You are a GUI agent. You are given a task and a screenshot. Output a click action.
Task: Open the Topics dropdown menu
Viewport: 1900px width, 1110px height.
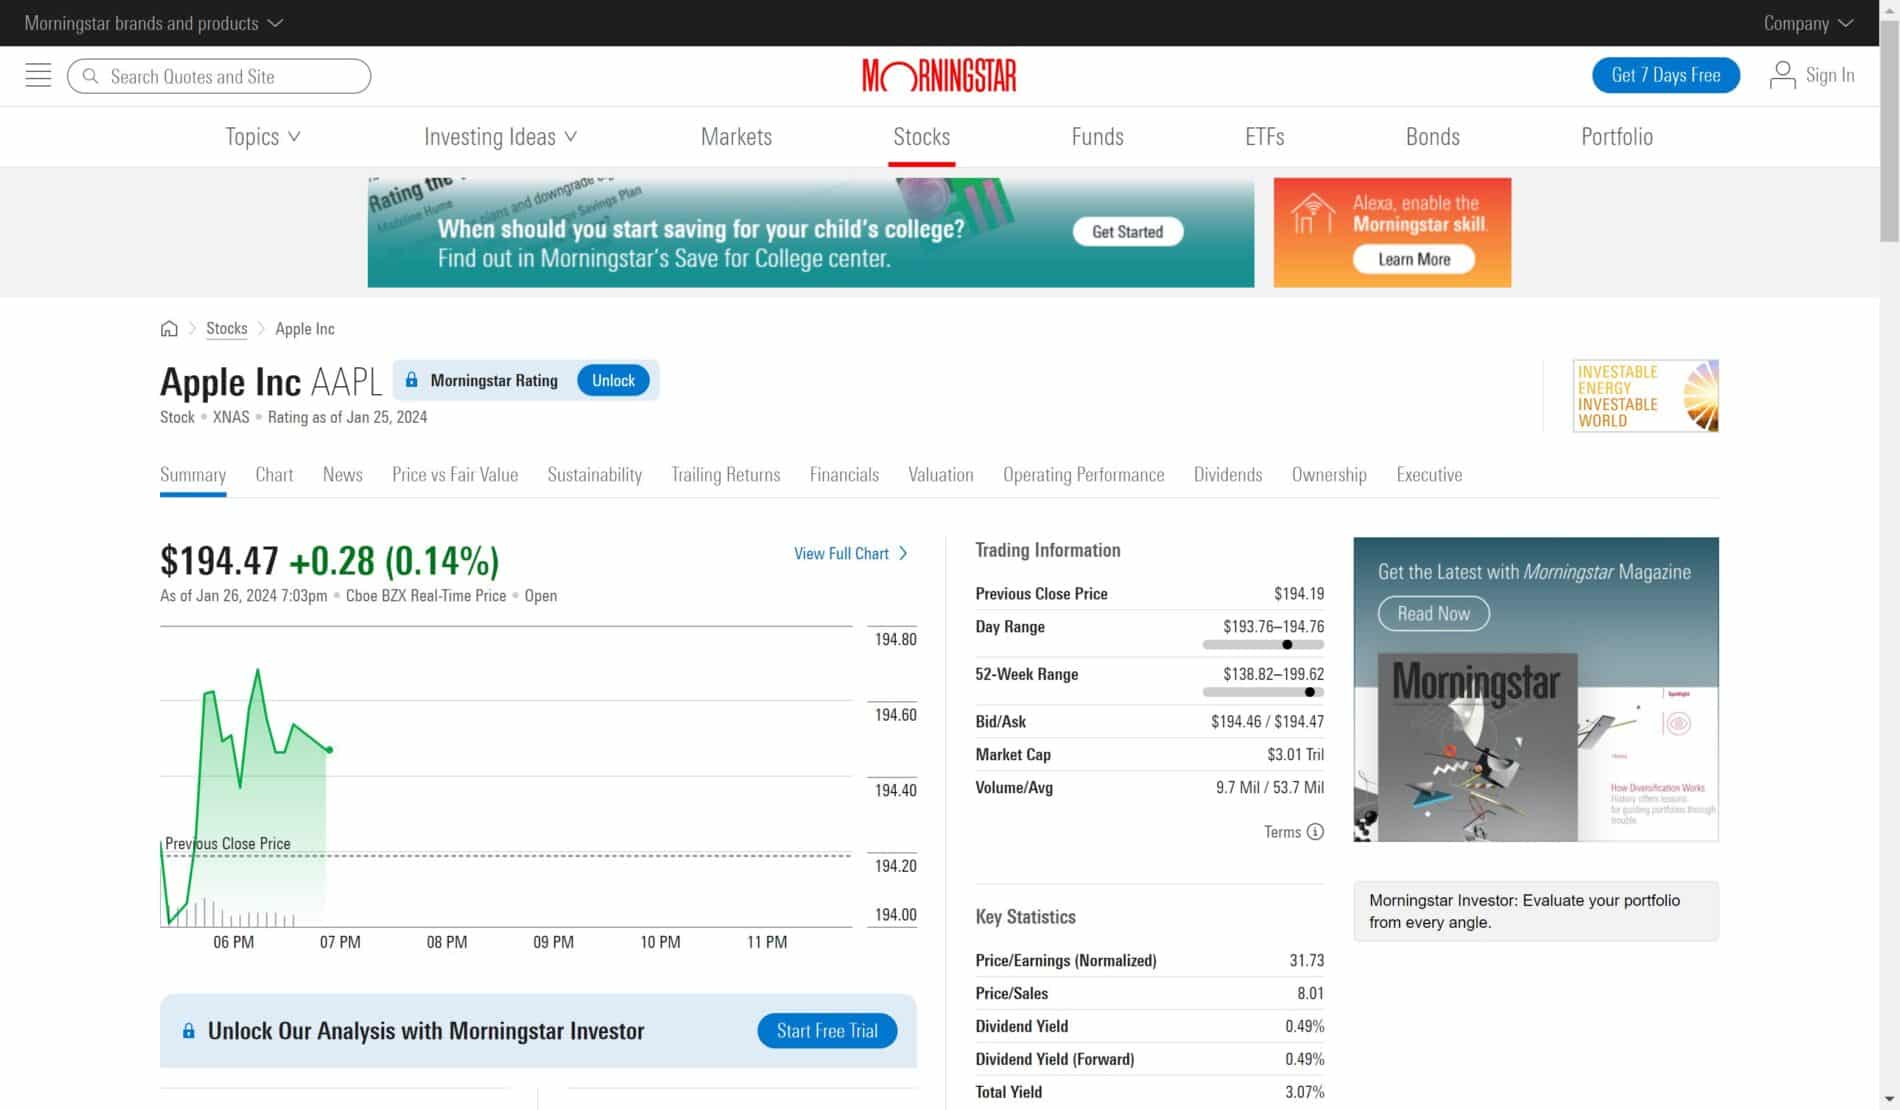coord(262,137)
